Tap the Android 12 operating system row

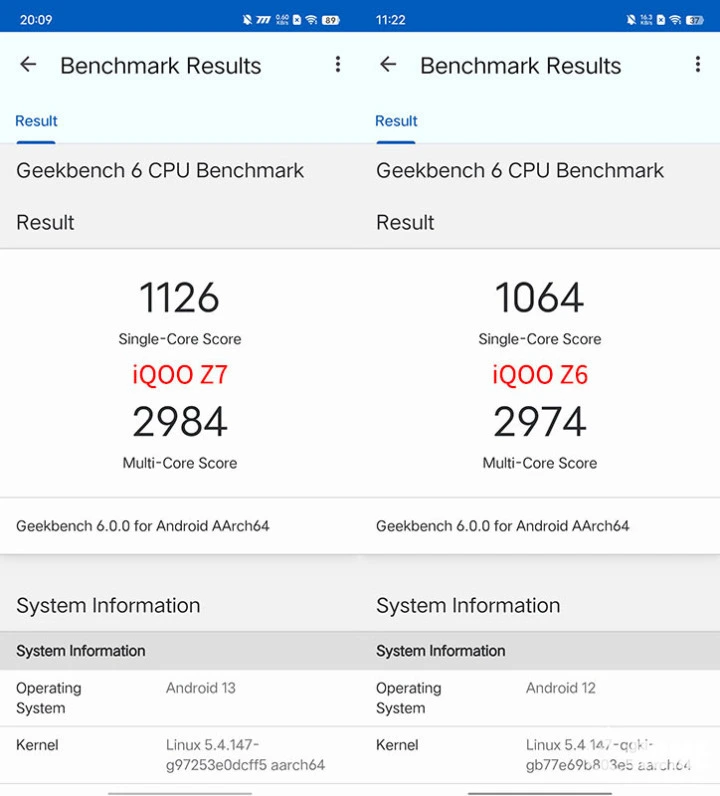click(x=540, y=698)
